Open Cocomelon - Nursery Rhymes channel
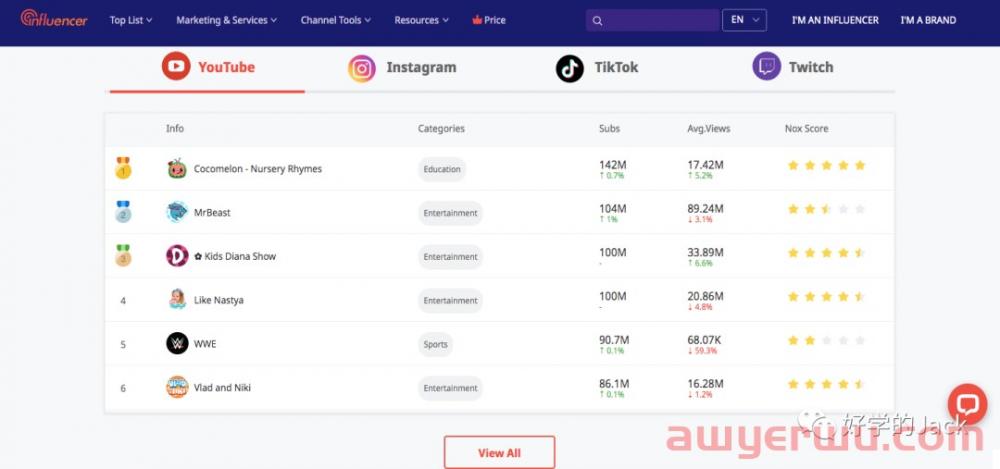 (258, 169)
